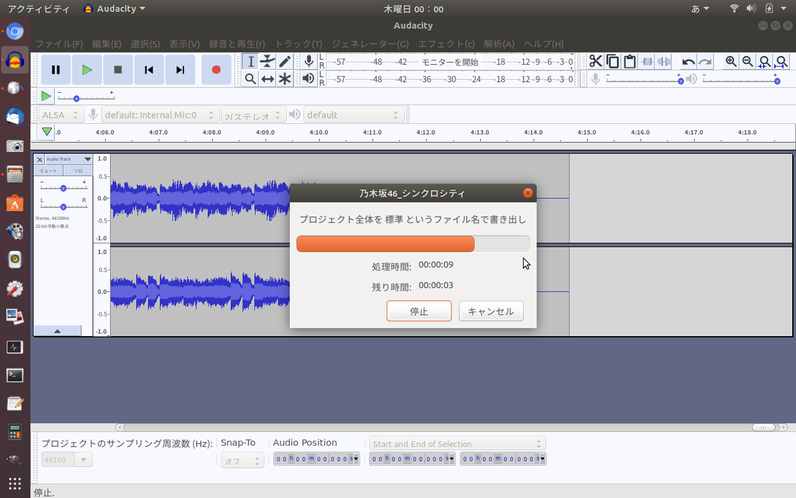Open the stereo recording channels dropdown

[x=253, y=115]
